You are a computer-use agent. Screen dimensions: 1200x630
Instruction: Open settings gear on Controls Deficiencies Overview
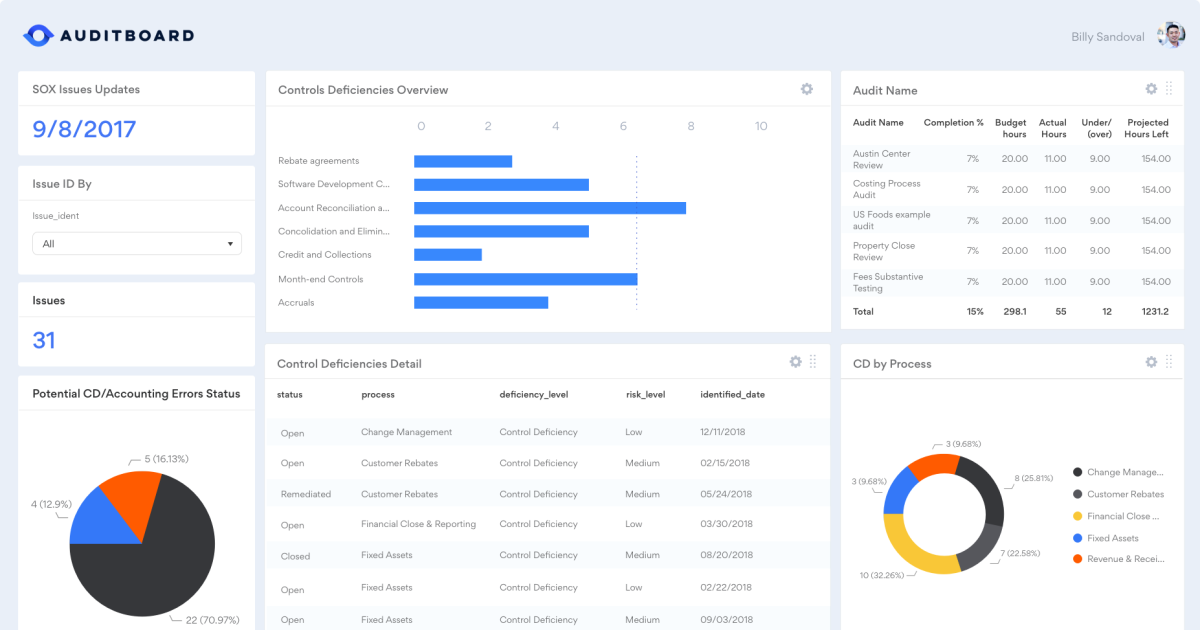tap(807, 89)
